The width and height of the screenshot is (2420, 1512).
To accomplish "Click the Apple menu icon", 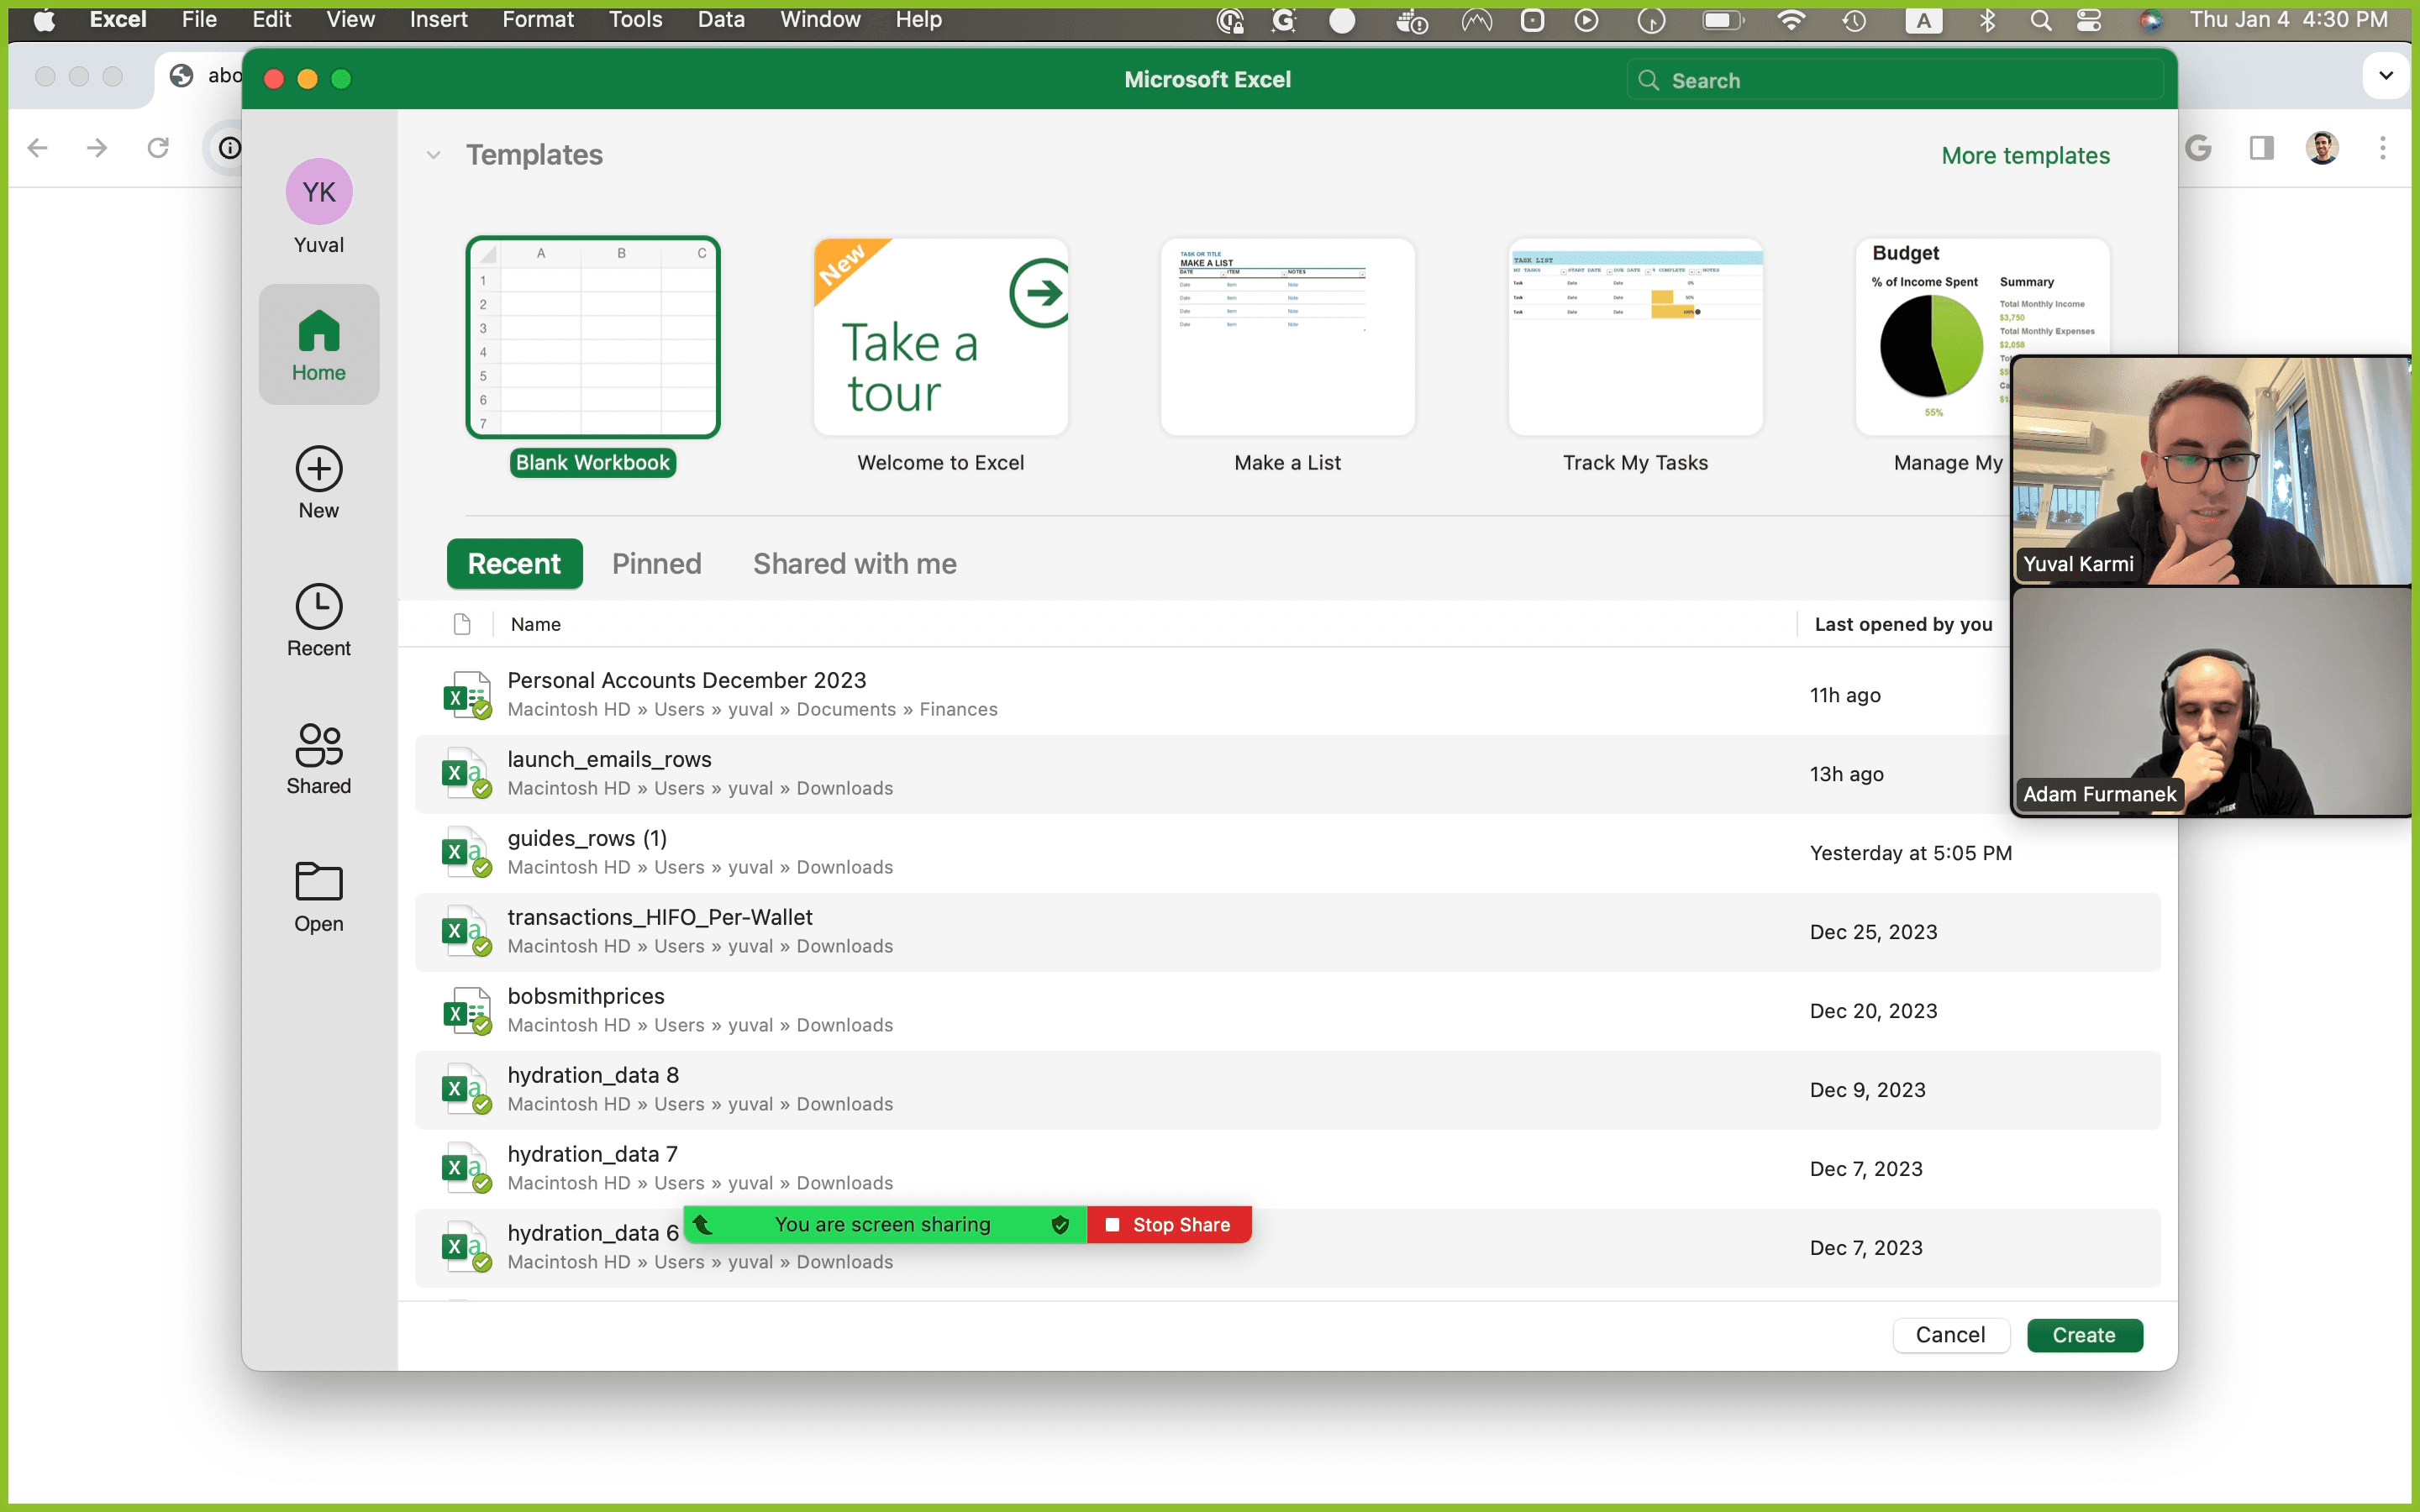I will [x=45, y=20].
